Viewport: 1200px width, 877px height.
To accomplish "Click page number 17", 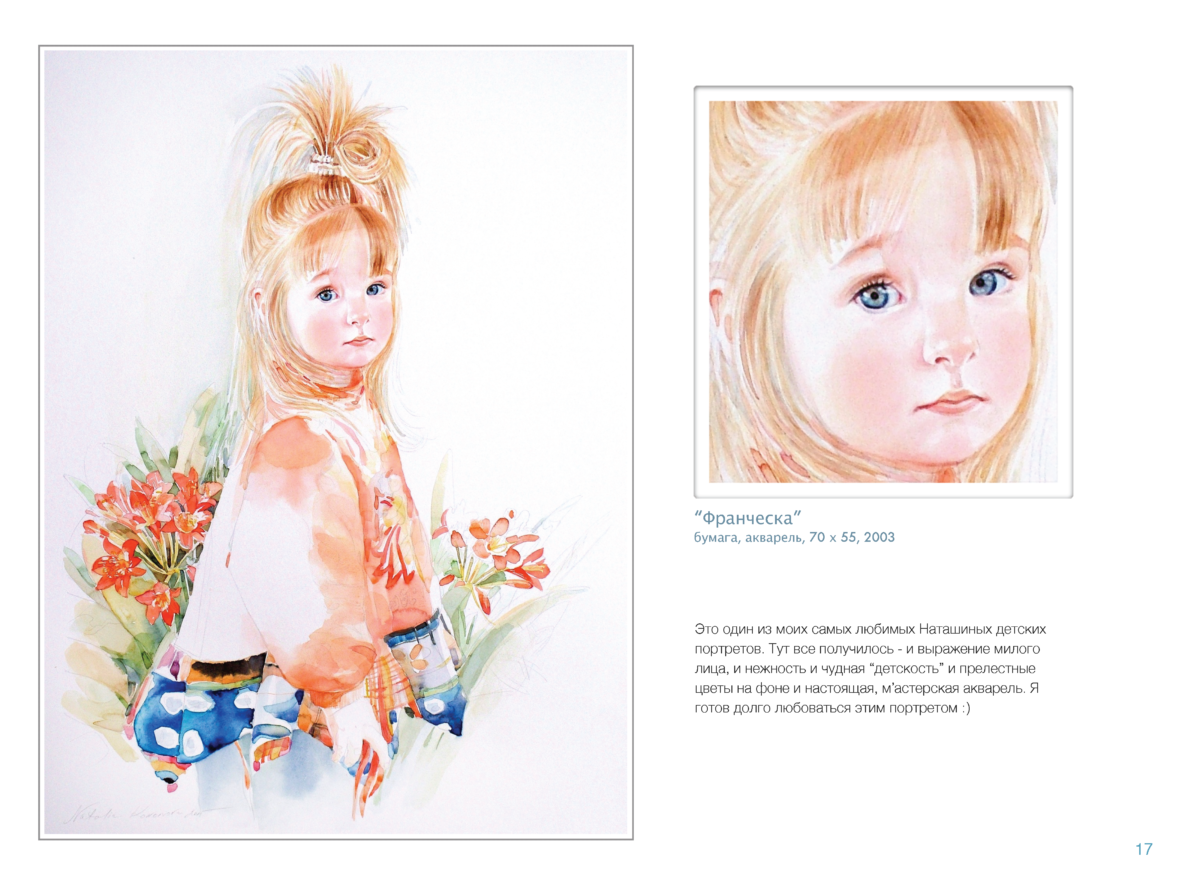I will [1143, 850].
